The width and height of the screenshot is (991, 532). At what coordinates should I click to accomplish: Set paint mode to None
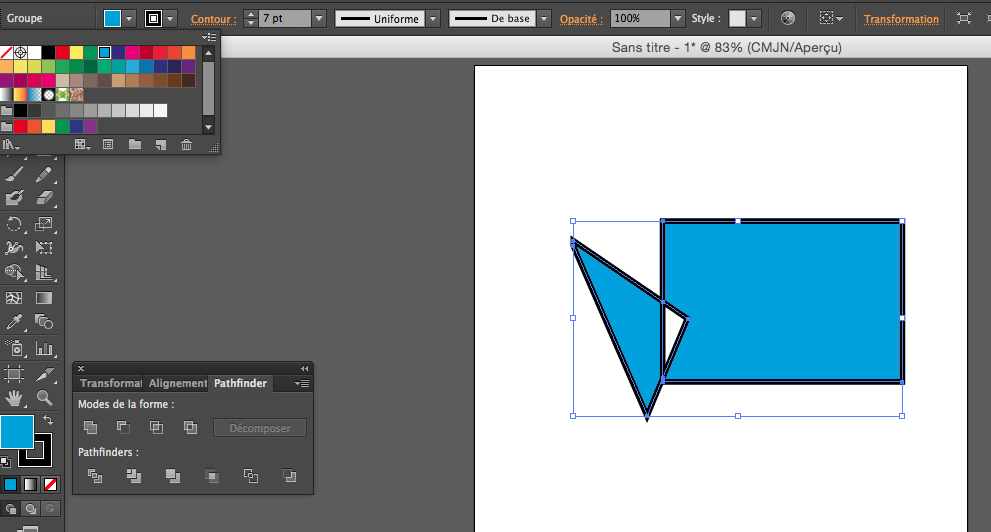tap(51, 485)
